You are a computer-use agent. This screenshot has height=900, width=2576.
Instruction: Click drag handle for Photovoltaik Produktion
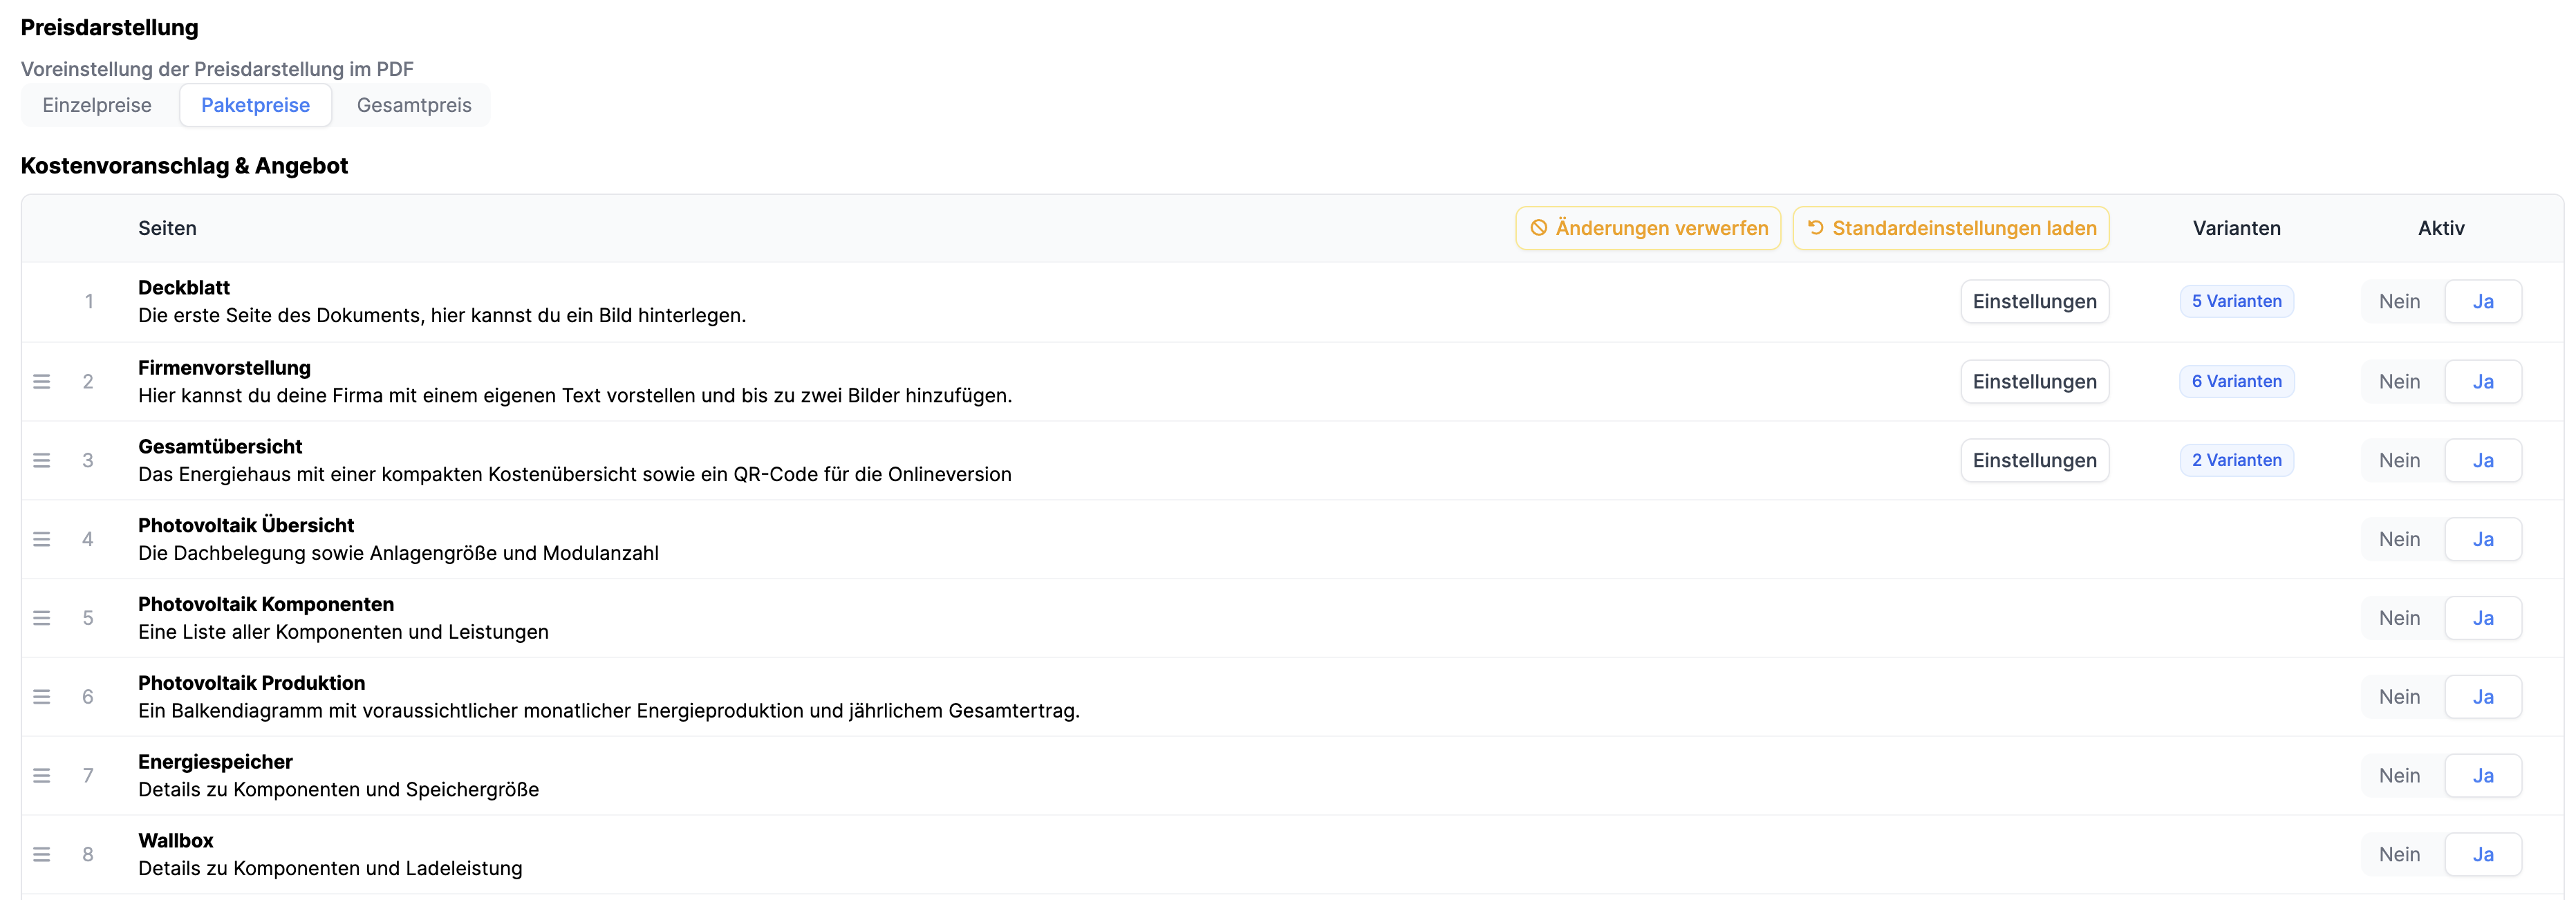point(41,697)
